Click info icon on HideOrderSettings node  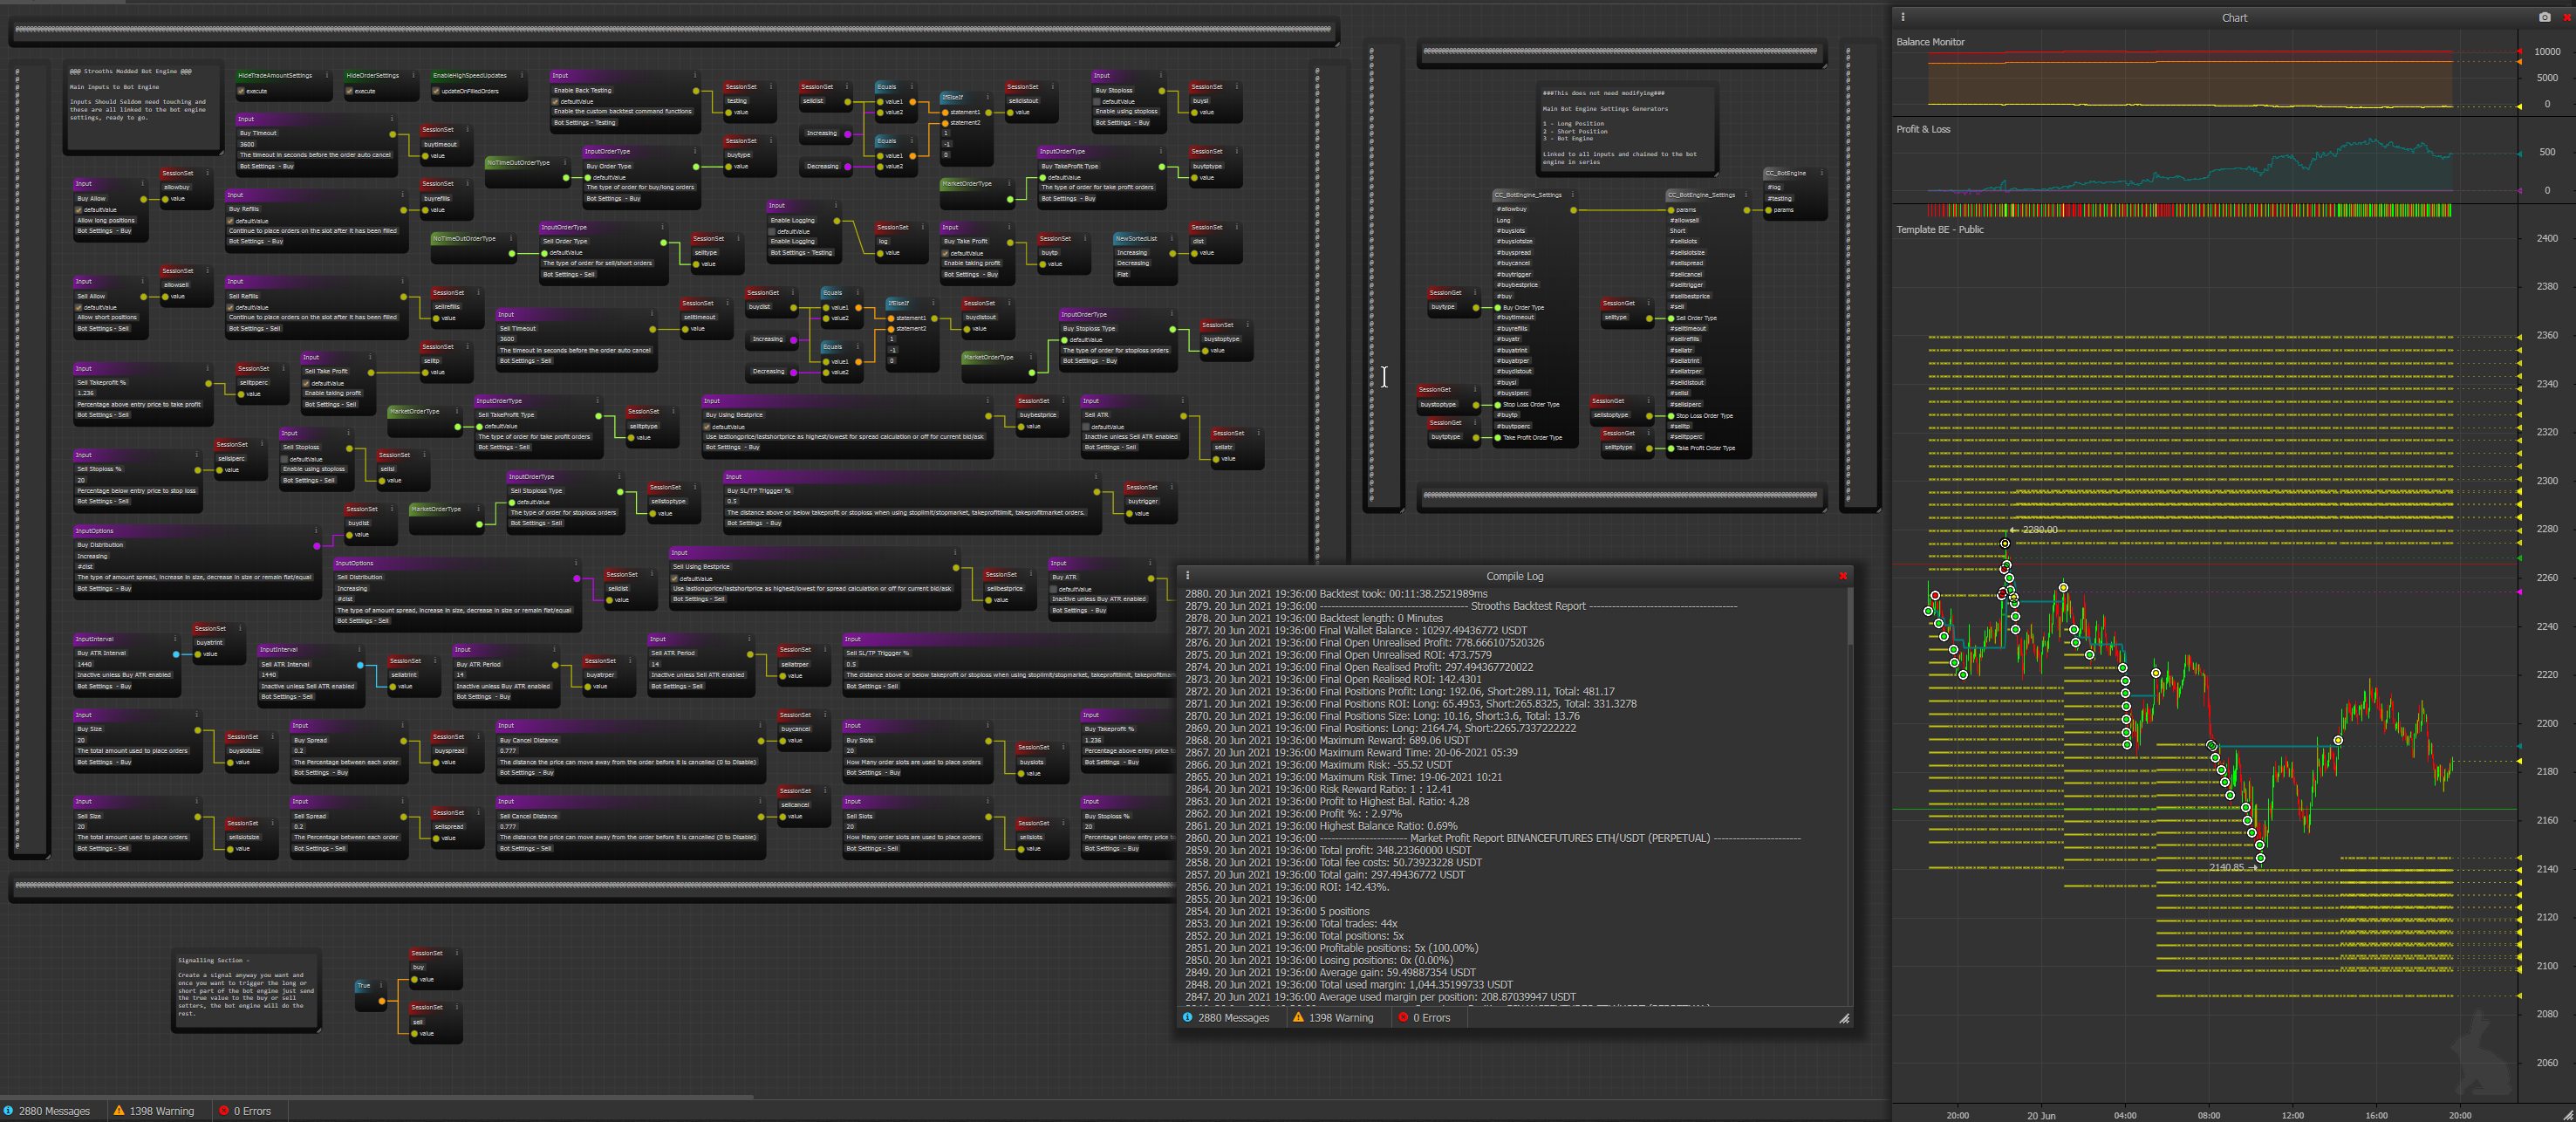coord(413,75)
